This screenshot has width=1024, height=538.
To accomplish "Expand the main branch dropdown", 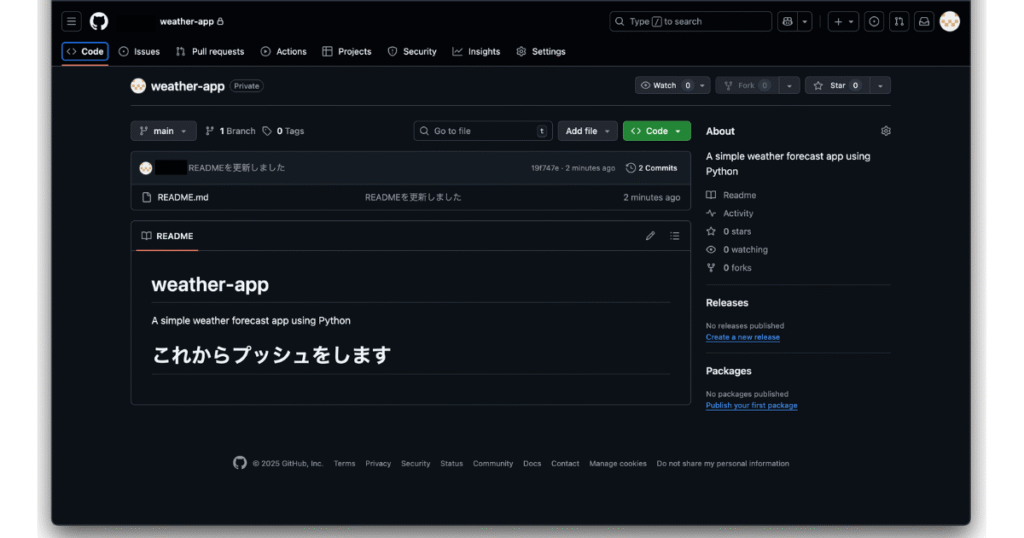I will tap(163, 131).
